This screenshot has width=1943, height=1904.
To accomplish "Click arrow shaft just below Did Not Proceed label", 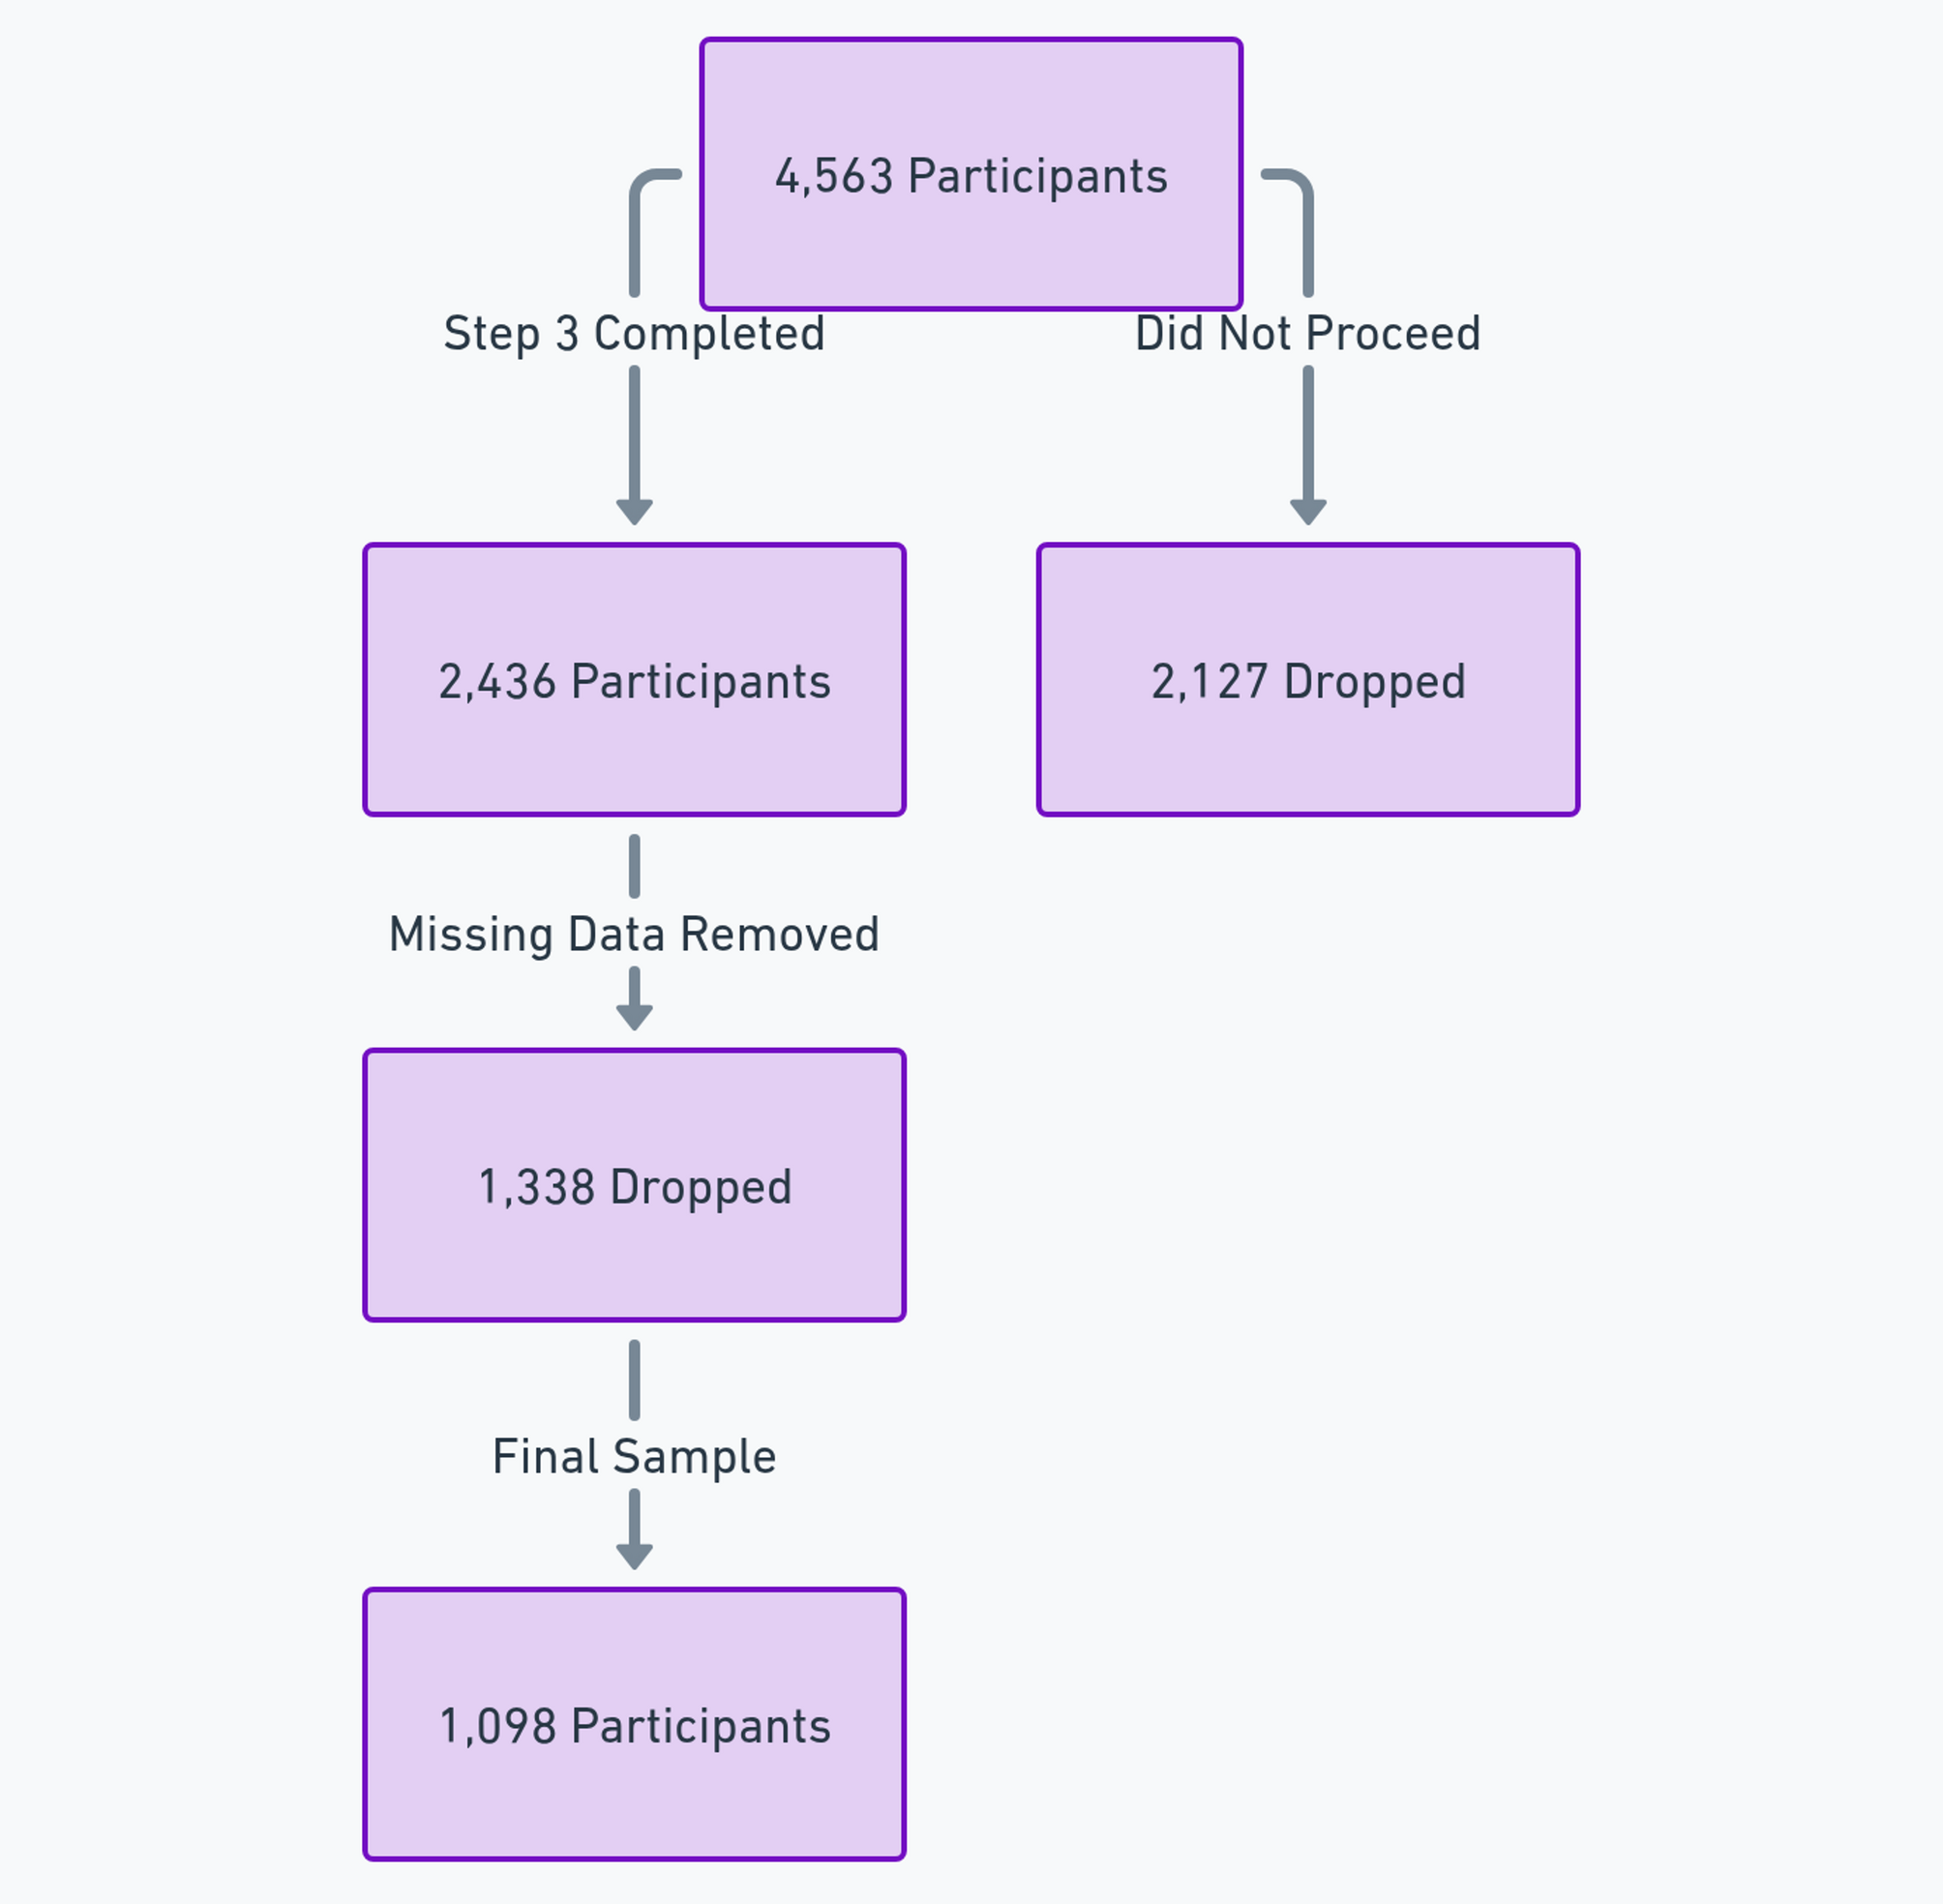I will point(1308,430).
